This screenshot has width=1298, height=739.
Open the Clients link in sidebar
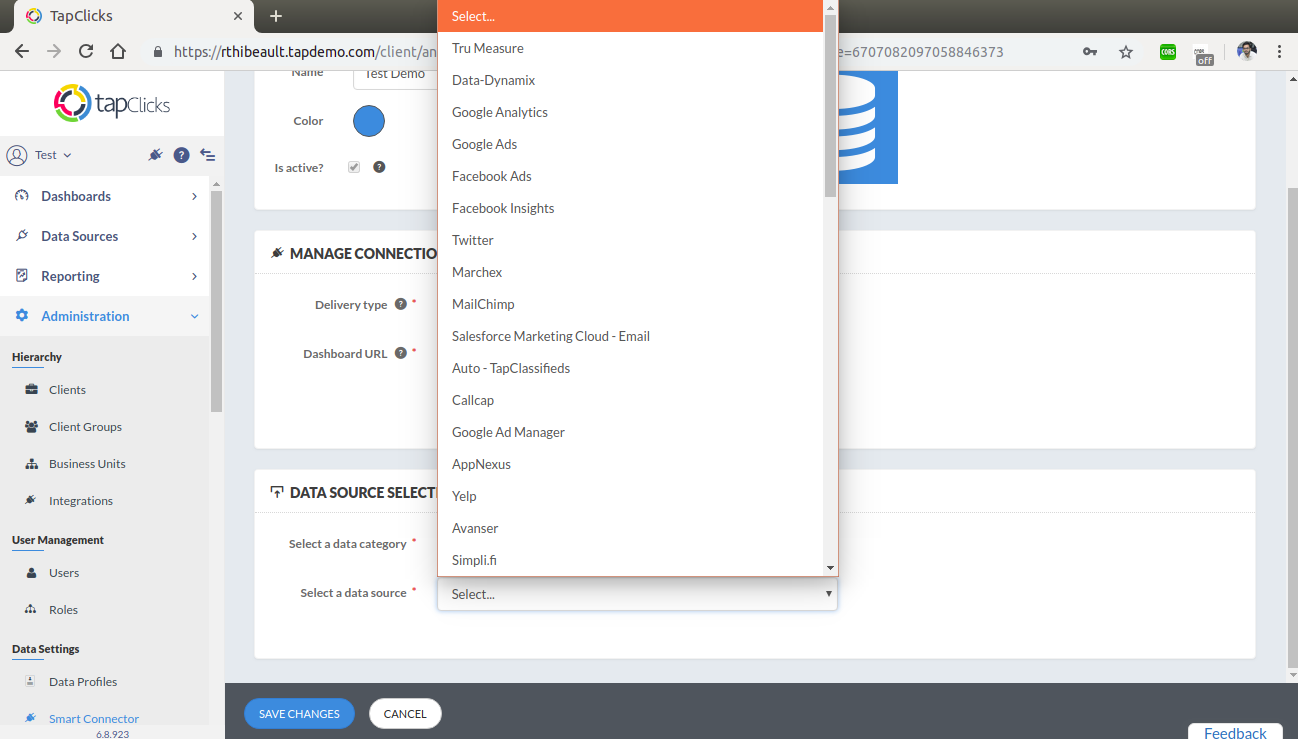(67, 390)
